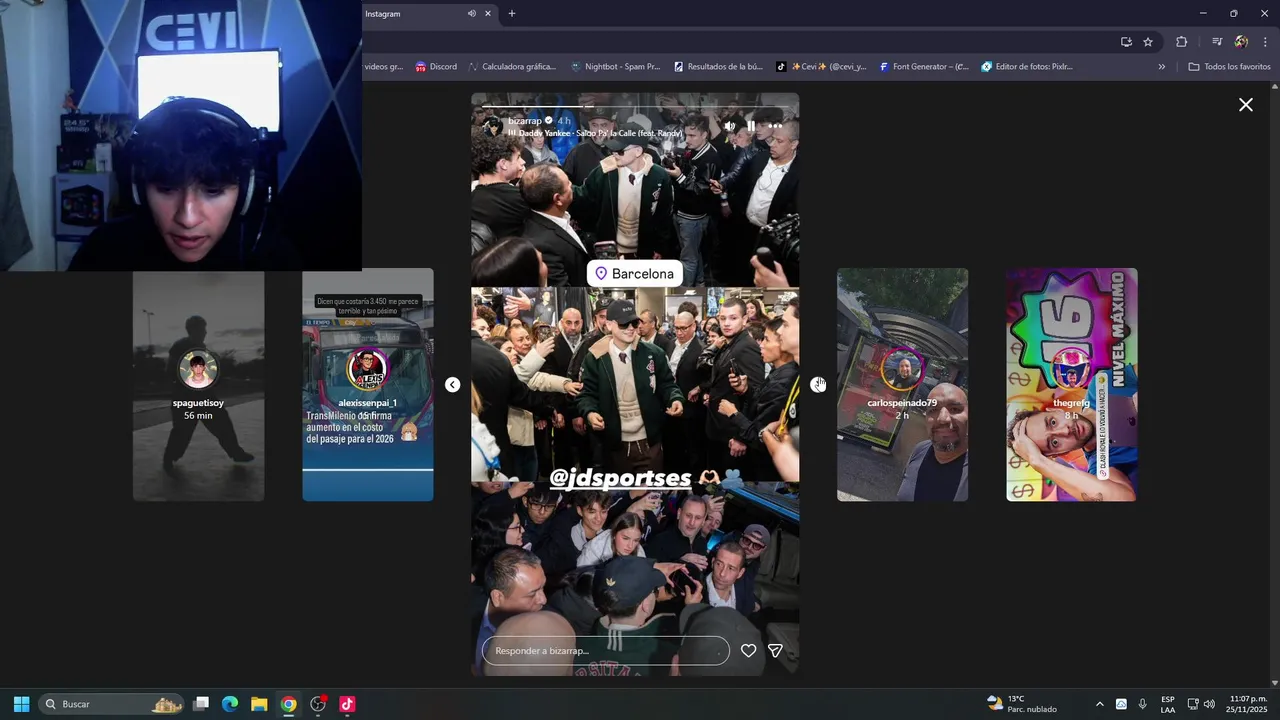Open the TikTok app in the taskbar
This screenshot has width=1280, height=720.
347,704
